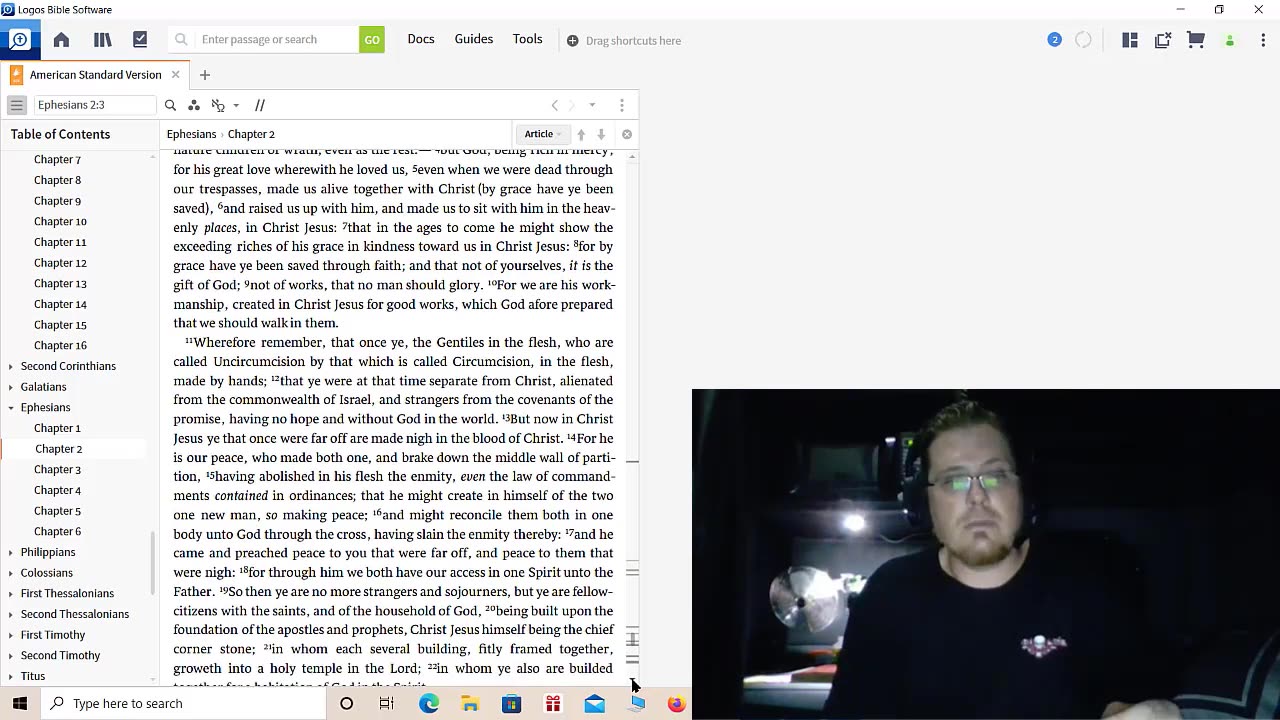Open the interlinear dropdown arrow
The height and width of the screenshot is (720, 1280).
(236, 105)
